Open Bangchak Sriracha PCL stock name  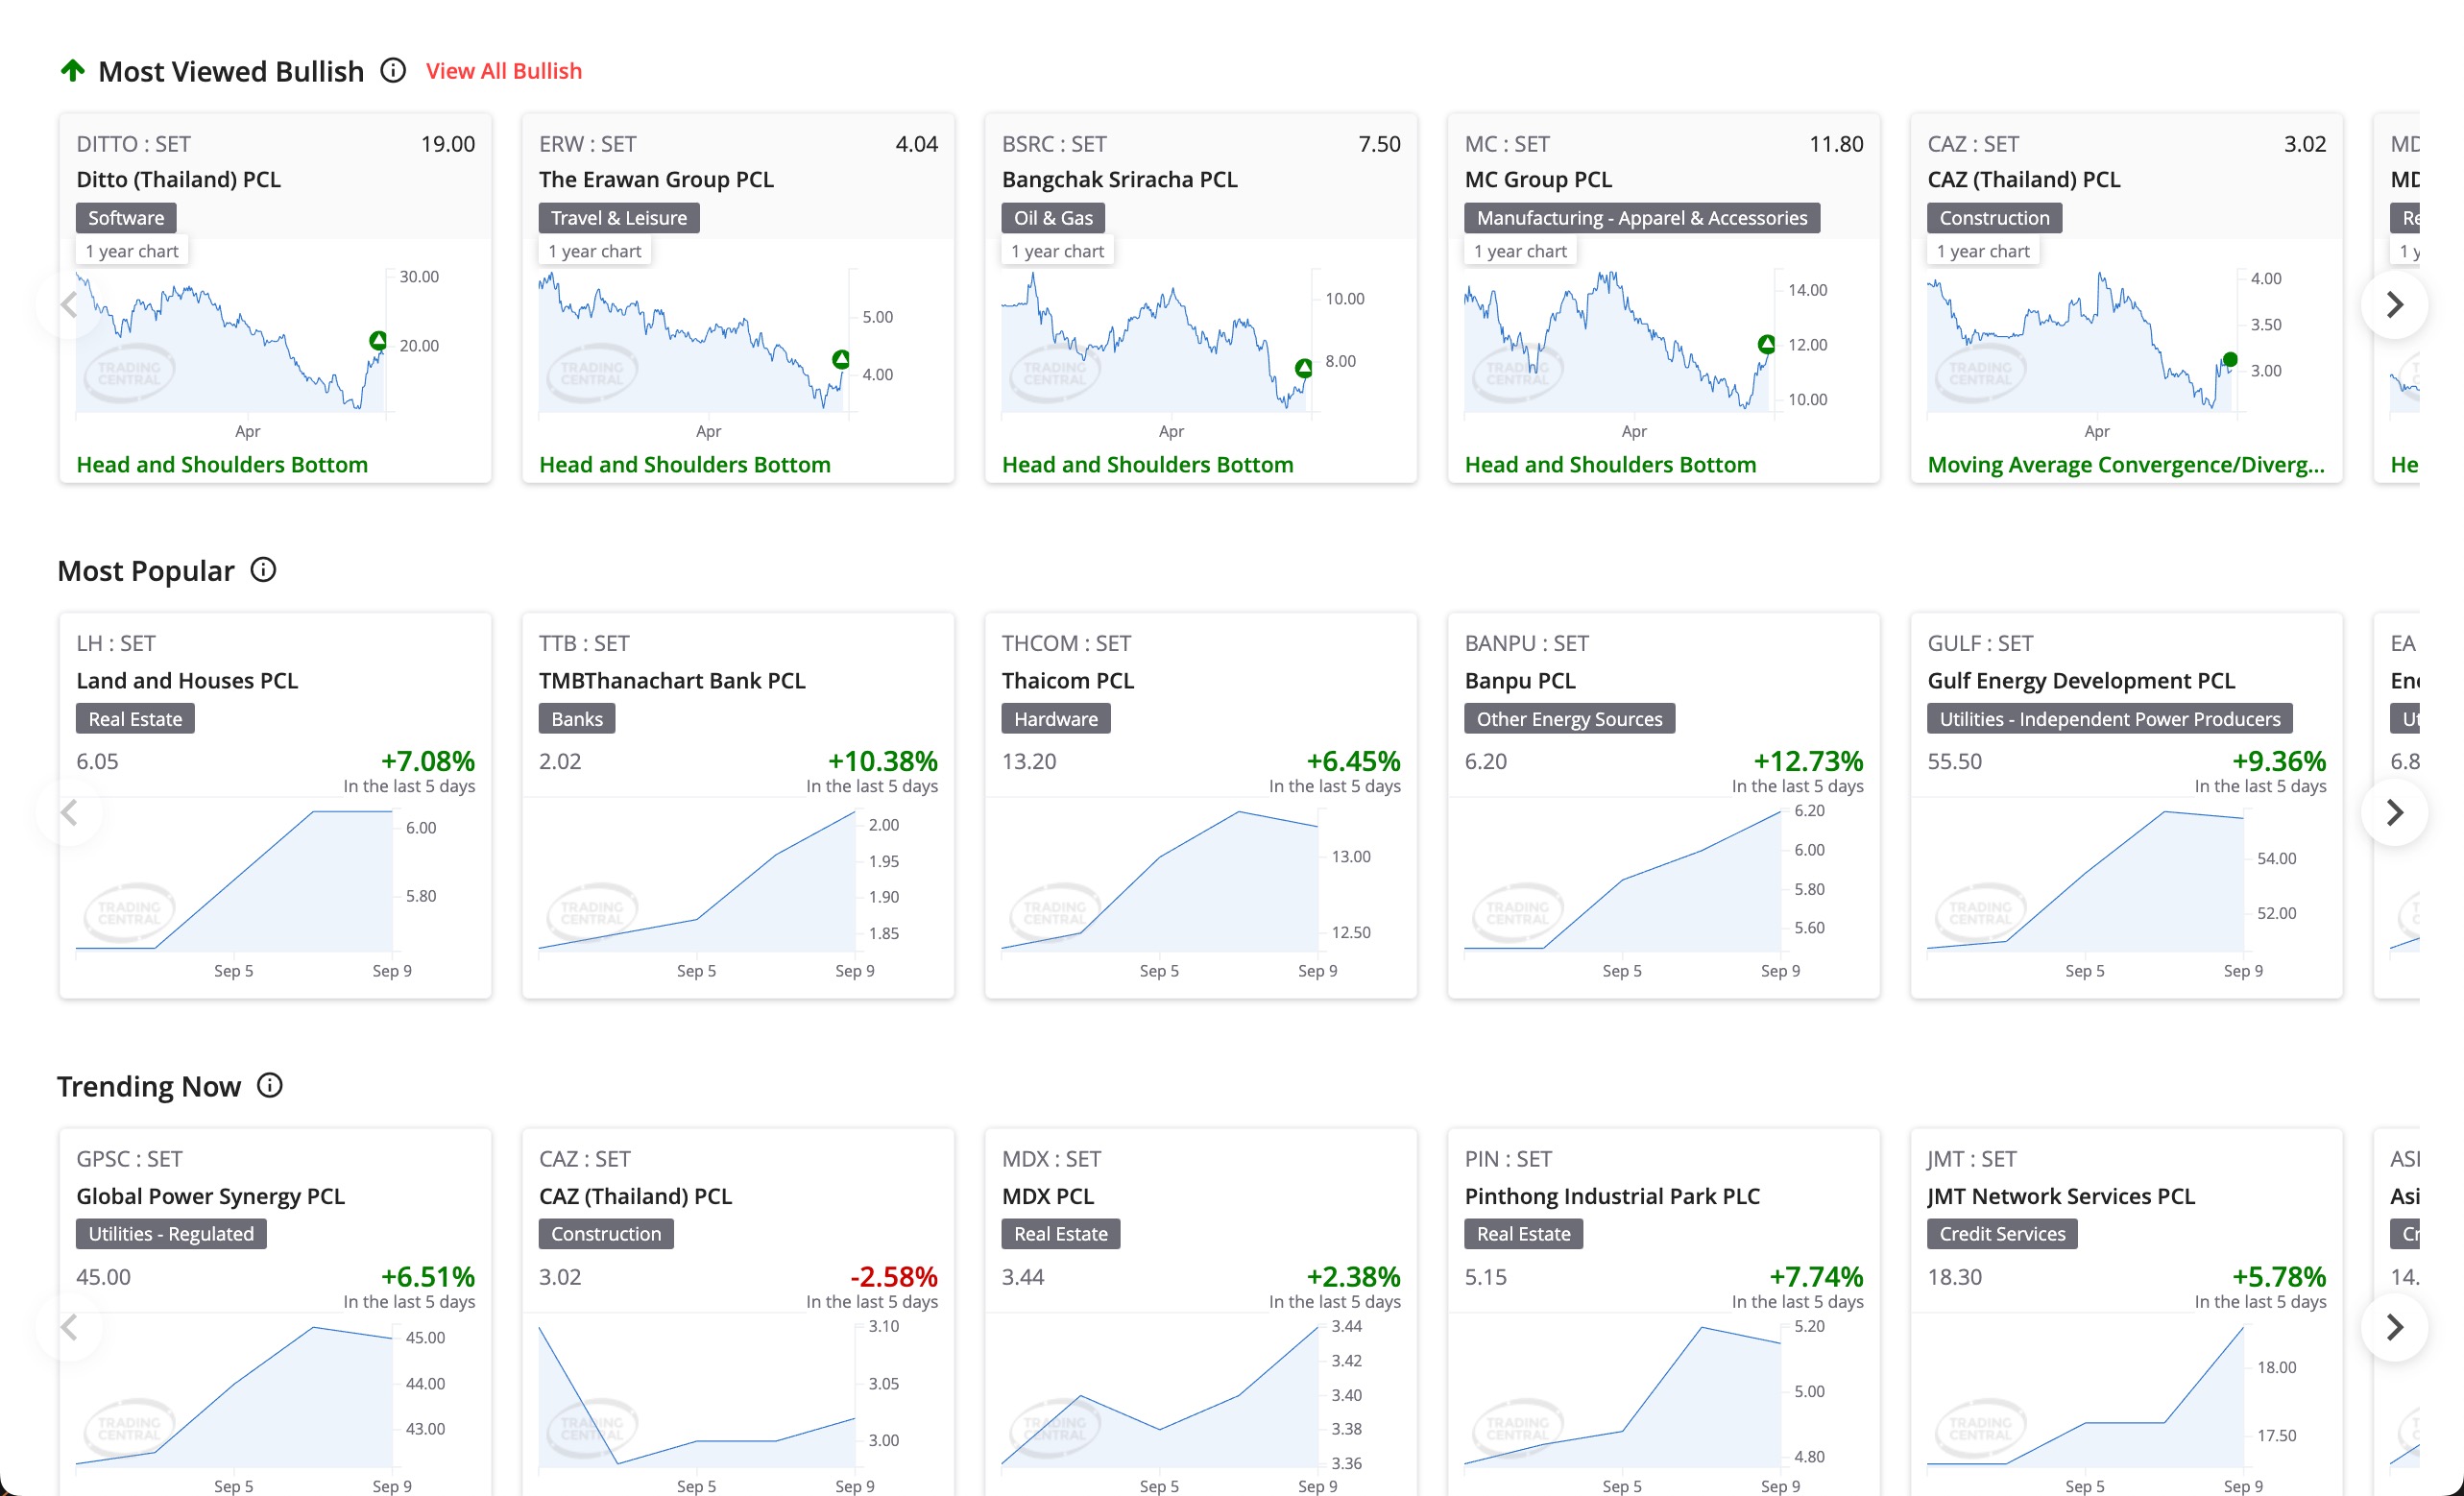[1120, 179]
